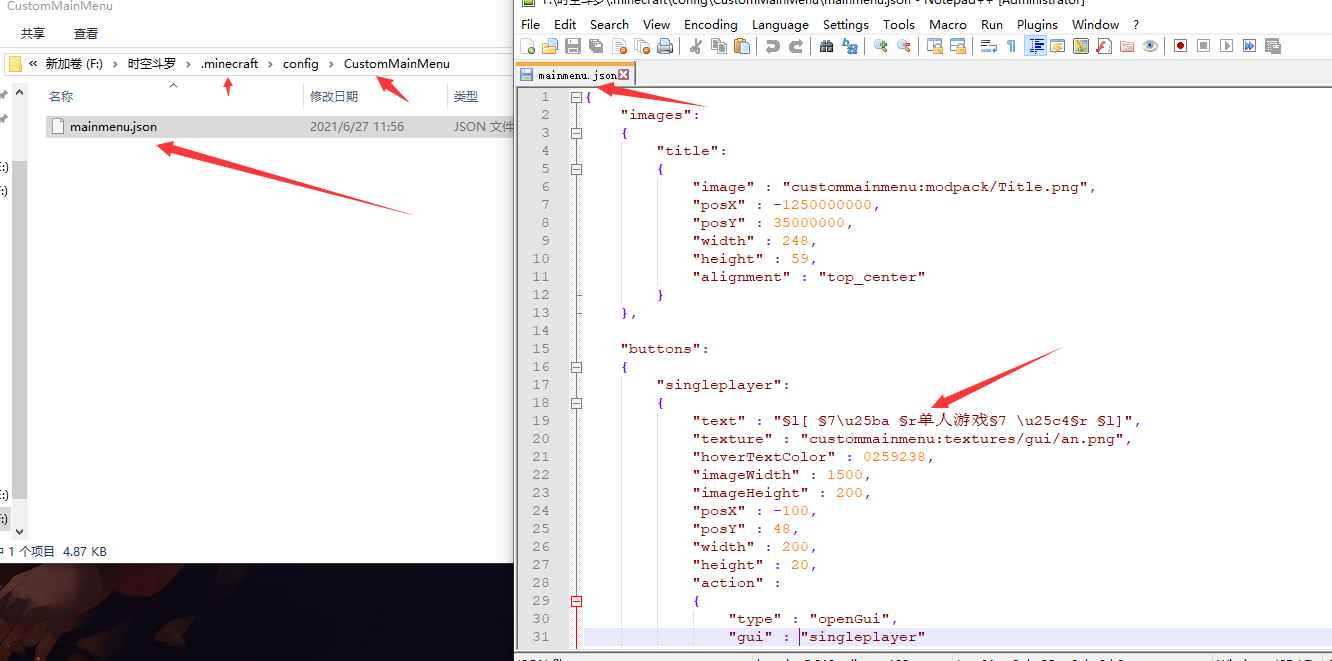Viewport: 1332px width, 661px height.
Task: Click the Cut scissors icon
Action: 696,46
